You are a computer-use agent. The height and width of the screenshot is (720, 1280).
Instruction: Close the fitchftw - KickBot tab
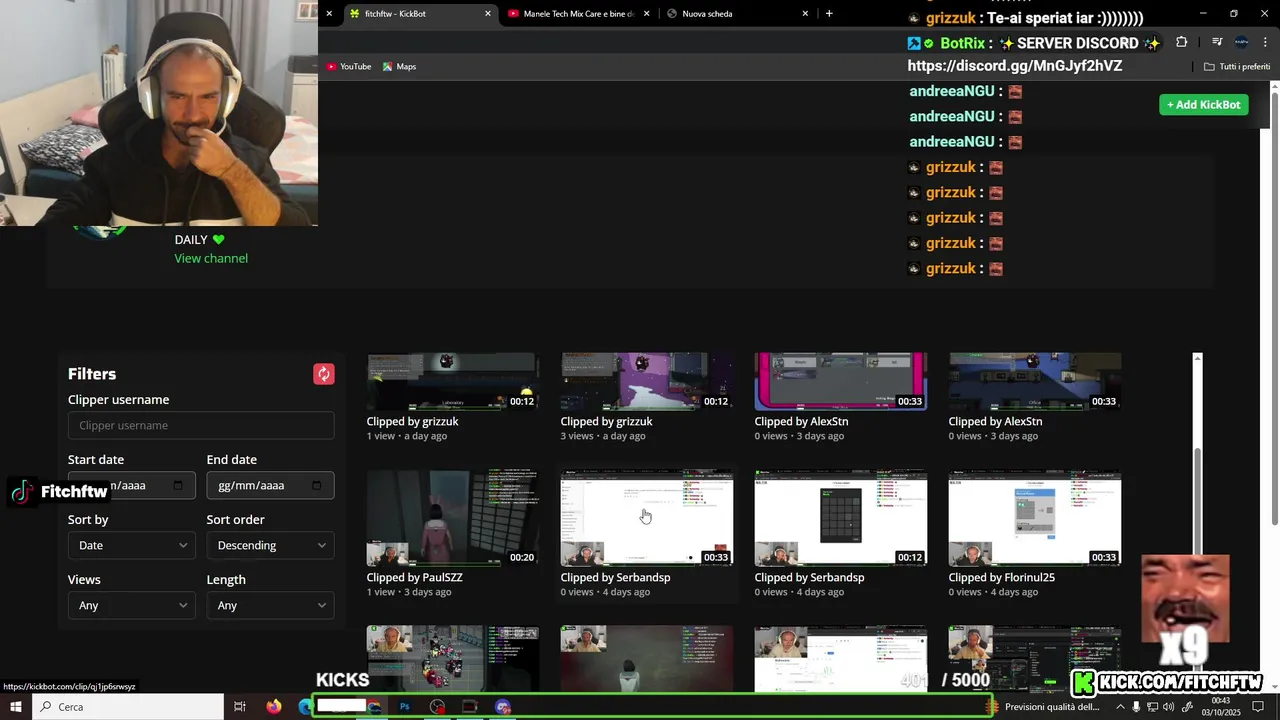point(488,14)
